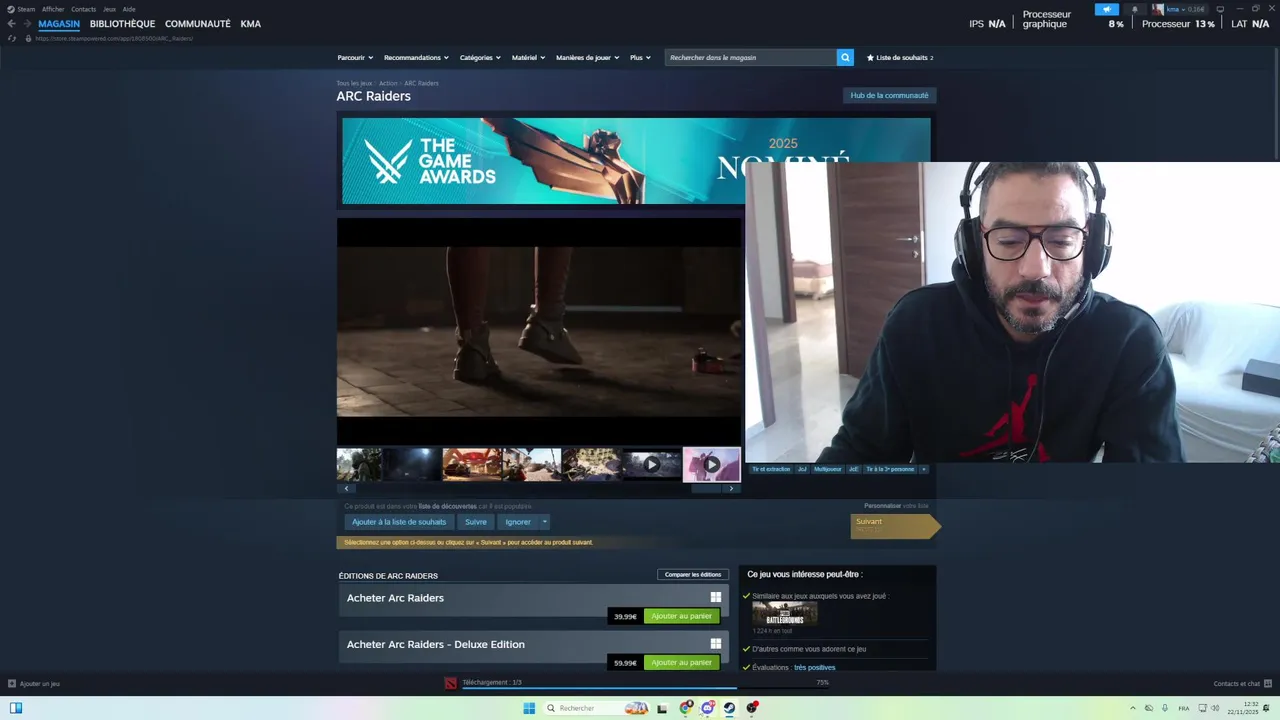Go back with the Steam back arrow
The width and height of the screenshot is (1280, 720).
click(x=11, y=24)
